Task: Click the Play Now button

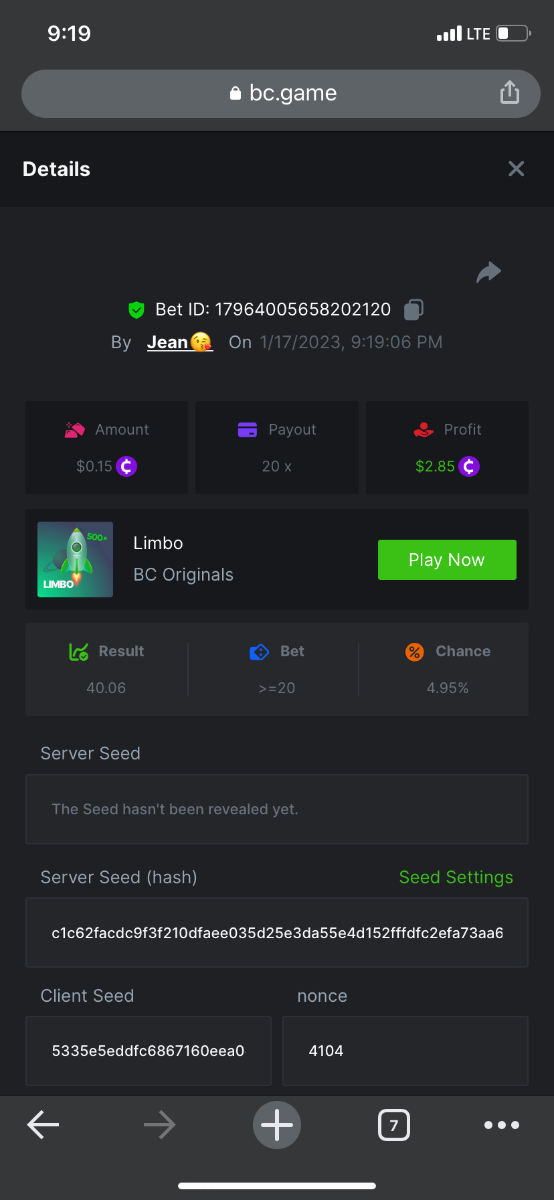Action: click(447, 560)
